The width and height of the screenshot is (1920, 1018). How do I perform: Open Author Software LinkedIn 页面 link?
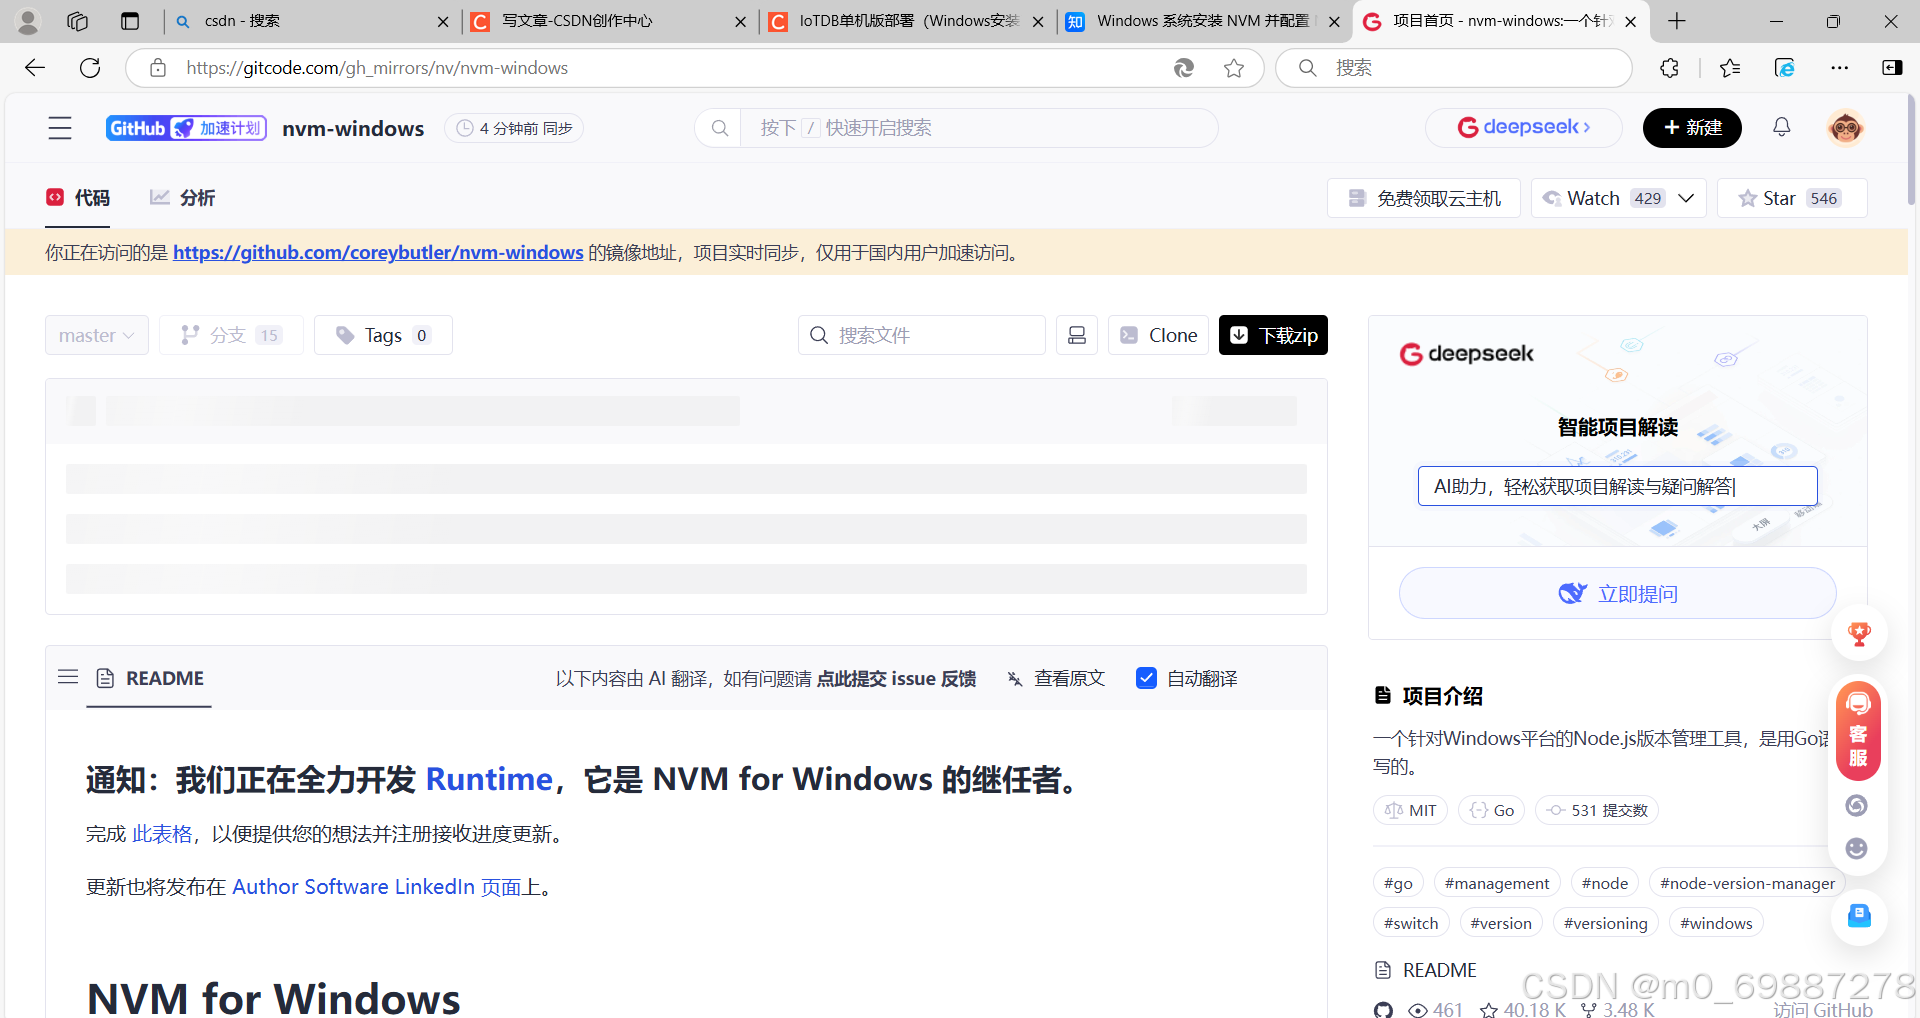[x=377, y=887]
